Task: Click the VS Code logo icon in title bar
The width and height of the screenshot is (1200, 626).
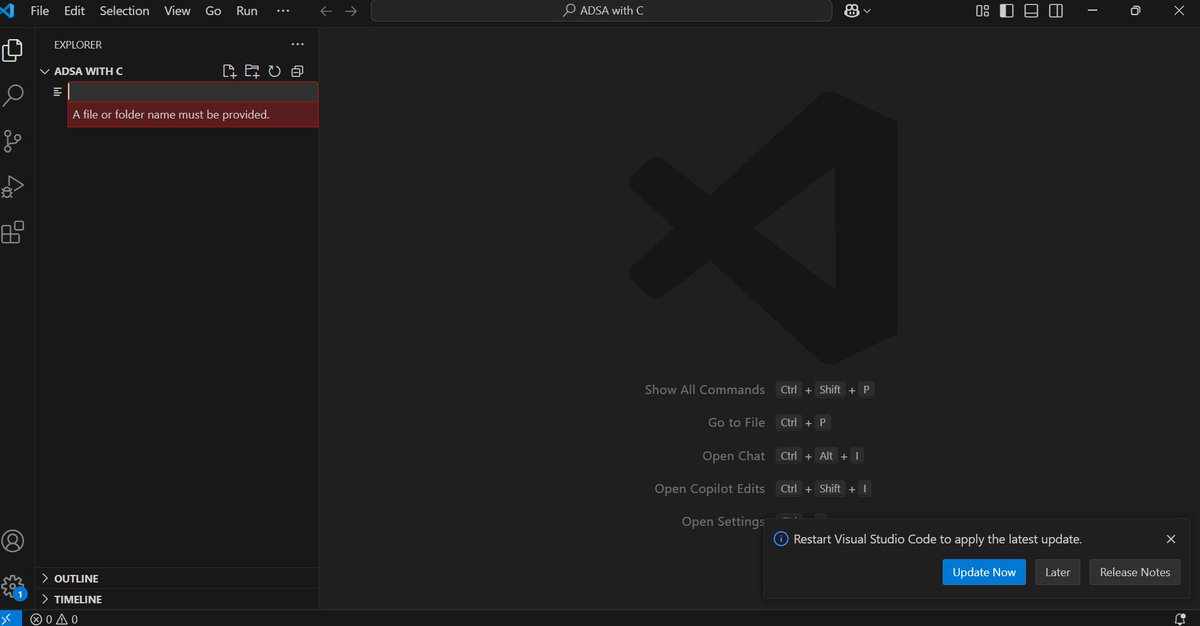Action: click(x=9, y=11)
